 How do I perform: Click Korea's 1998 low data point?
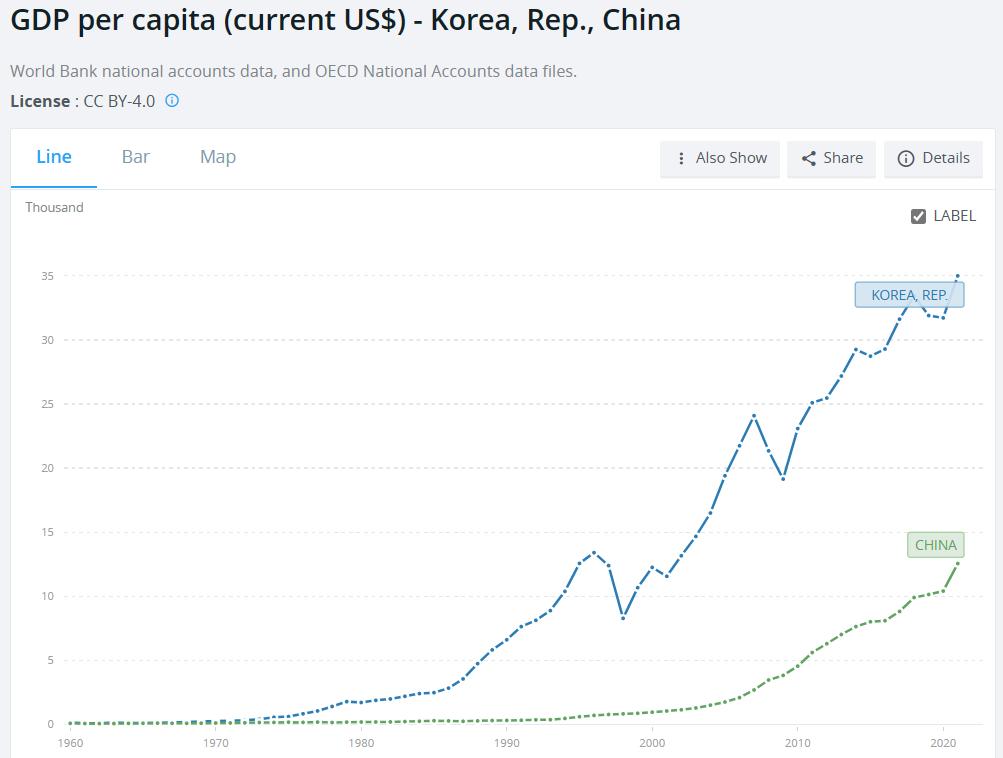pyautogui.click(x=623, y=618)
